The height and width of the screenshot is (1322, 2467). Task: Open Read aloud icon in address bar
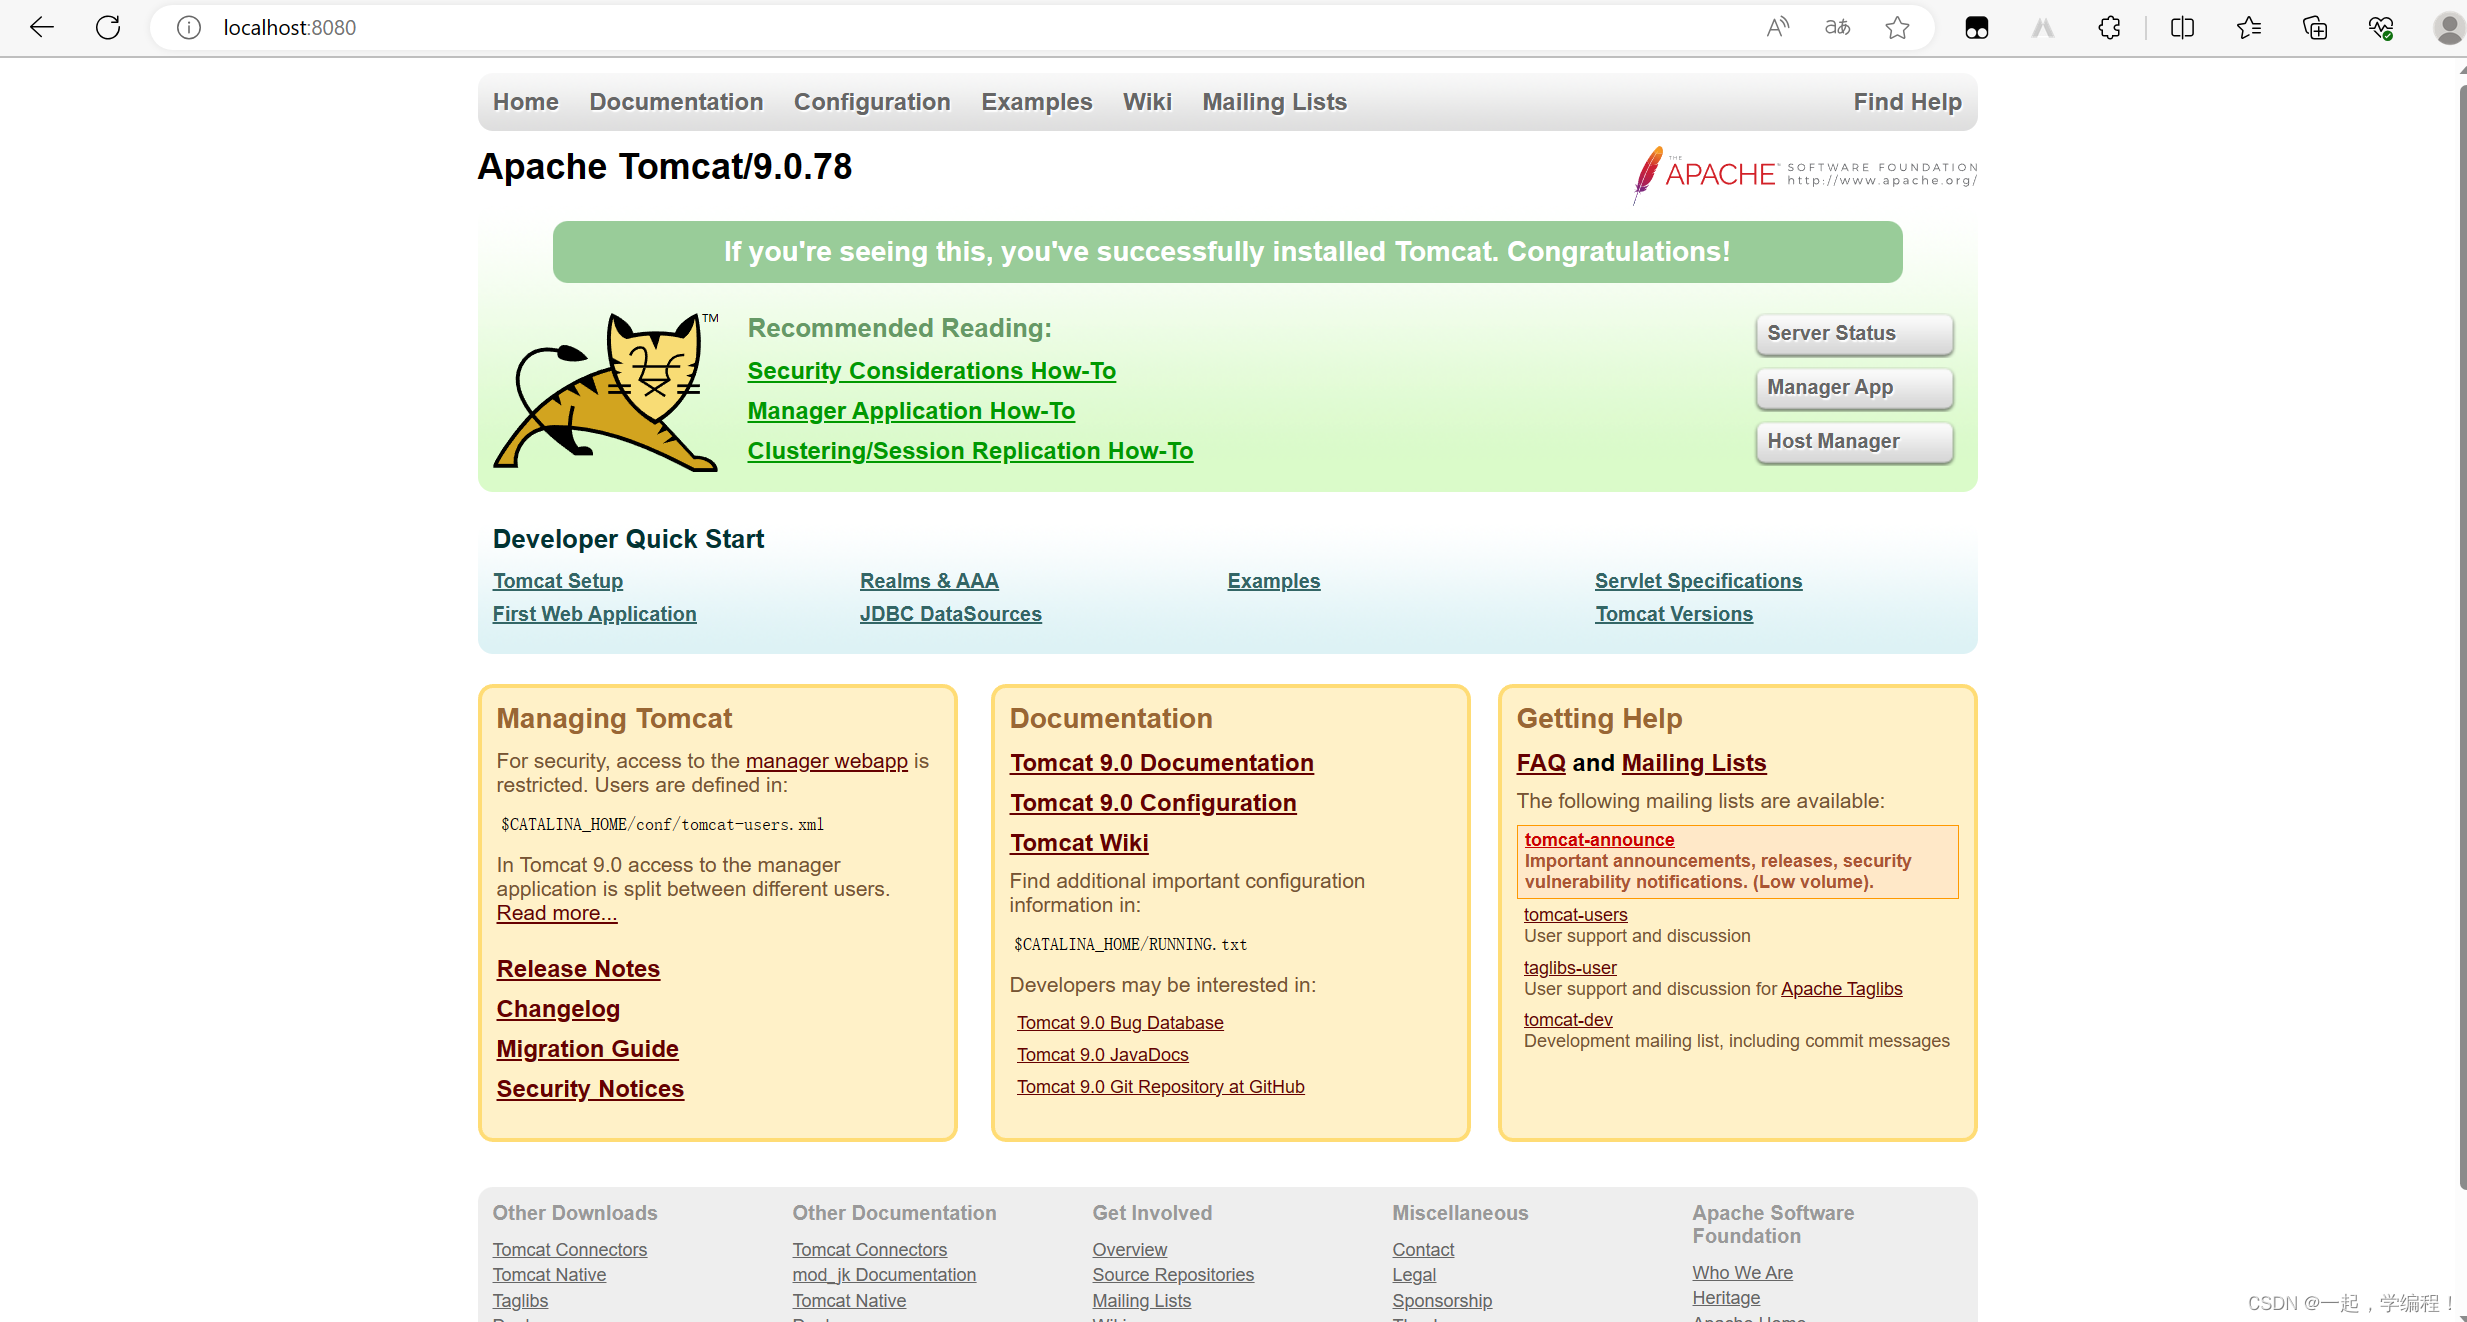1778,27
